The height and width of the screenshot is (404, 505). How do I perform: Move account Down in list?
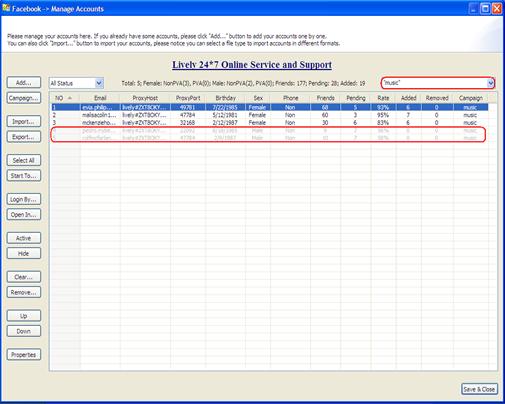(x=24, y=331)
